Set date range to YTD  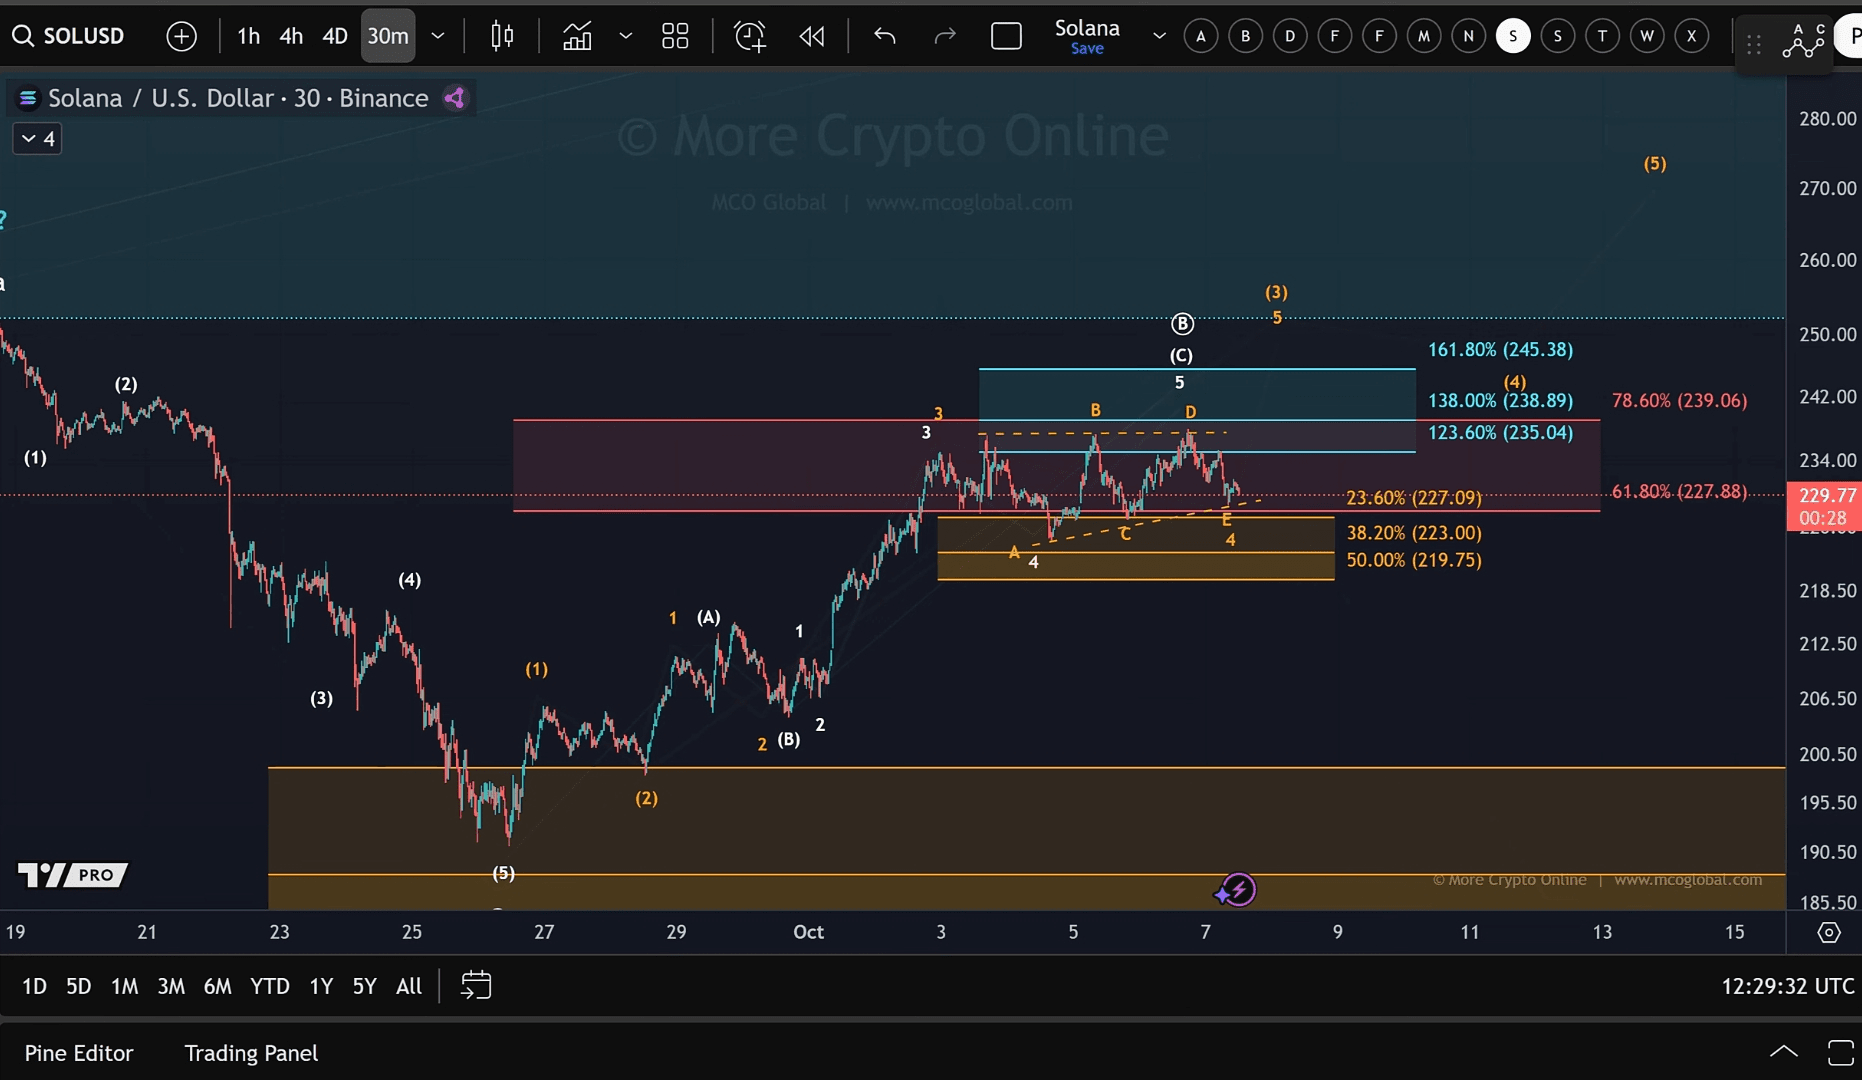269,986
